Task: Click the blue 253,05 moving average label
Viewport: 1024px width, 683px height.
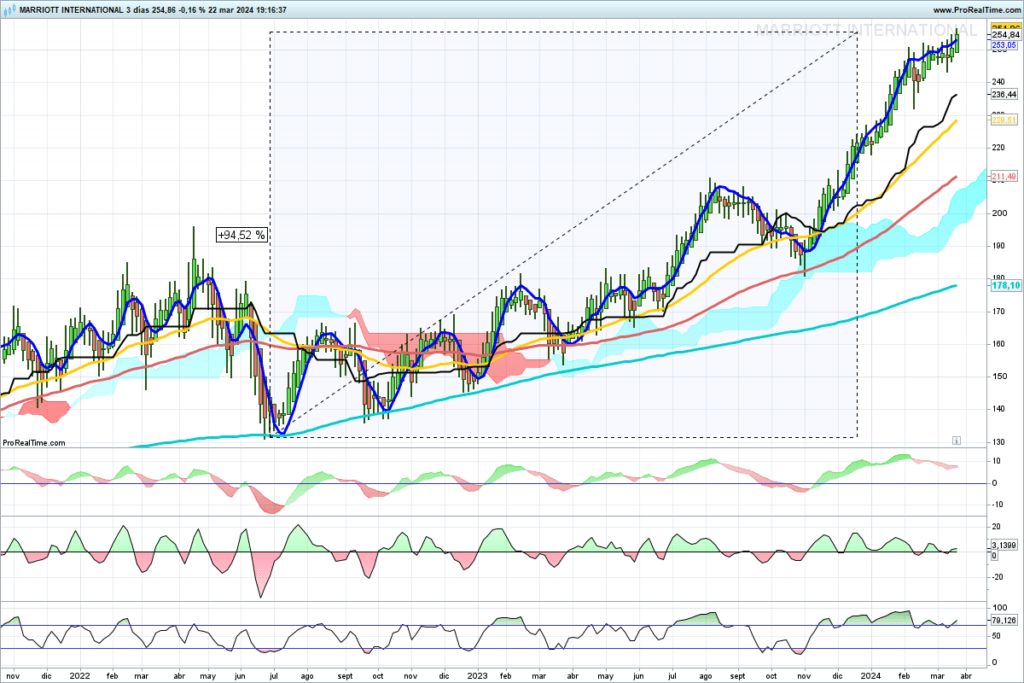Action: [x=1004, y=45]
